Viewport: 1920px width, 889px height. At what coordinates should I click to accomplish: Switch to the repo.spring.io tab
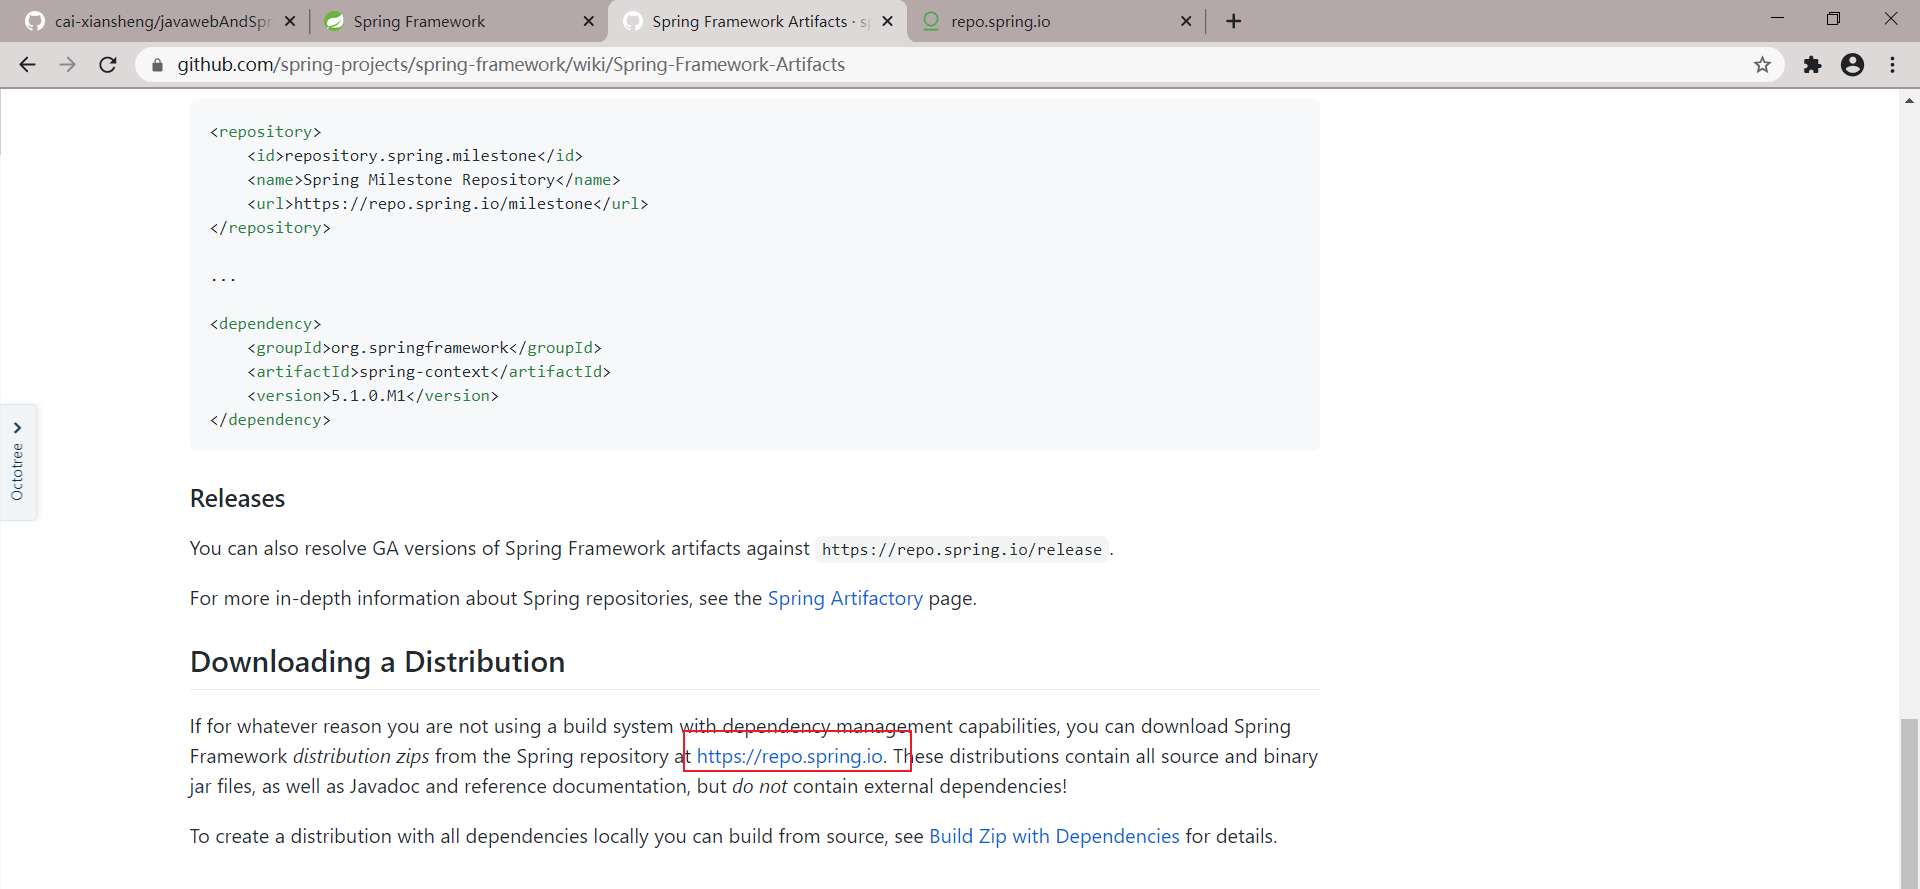click(x=1055, y=21)
